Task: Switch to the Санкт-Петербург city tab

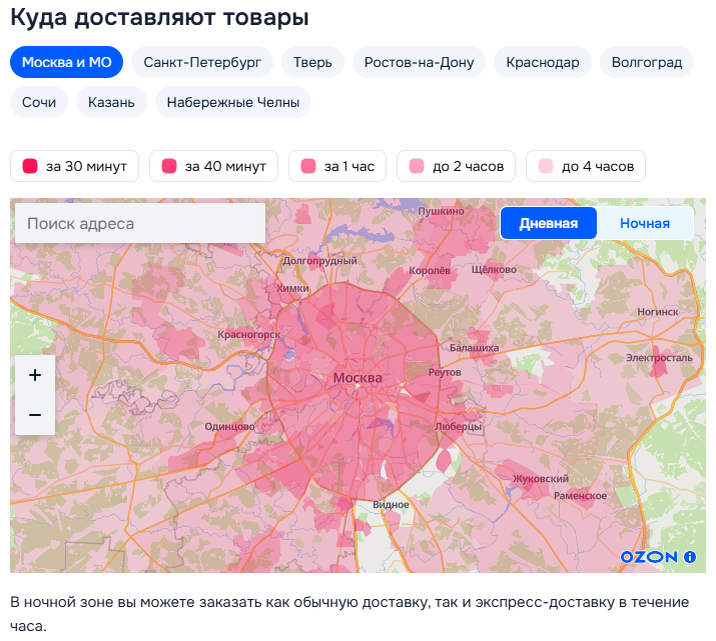Action: (202, 62)
